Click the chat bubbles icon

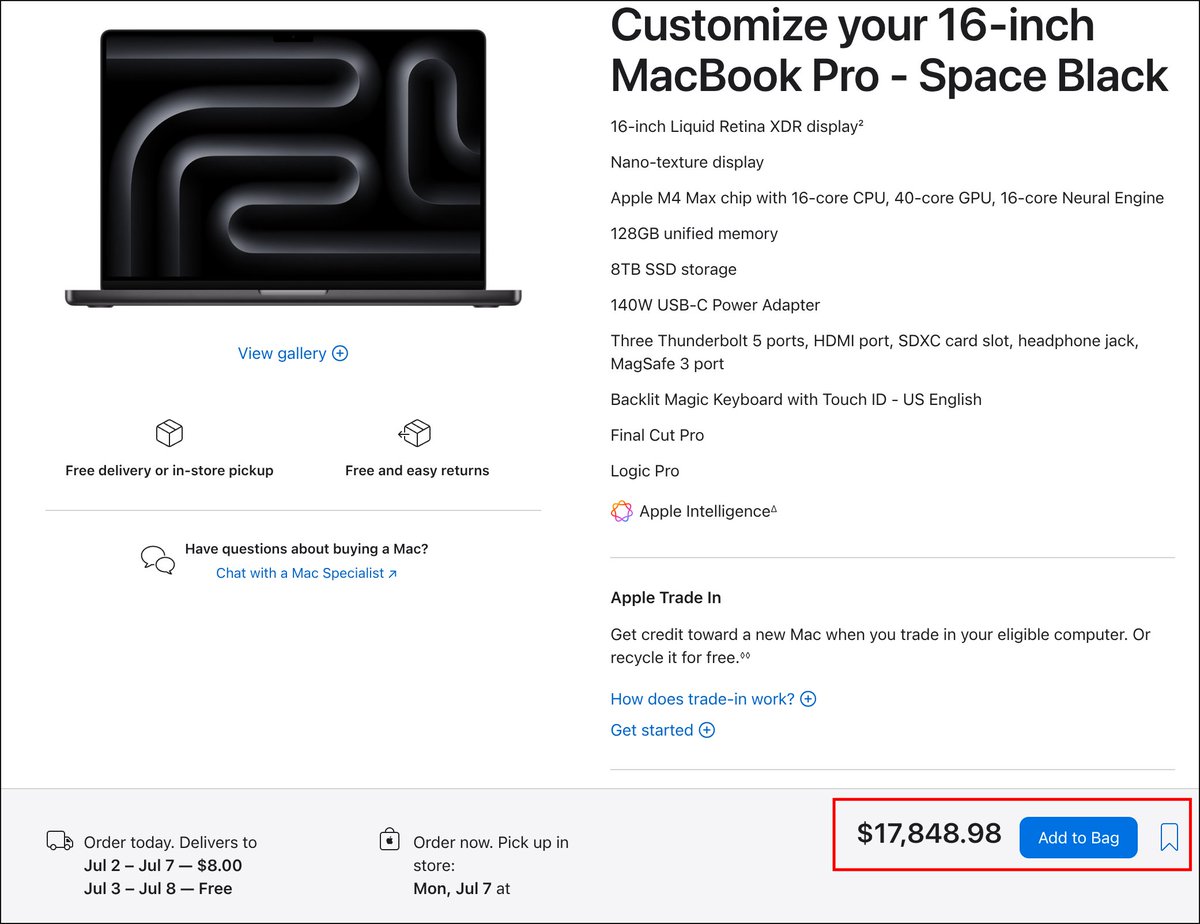click(x=158, y=560)
